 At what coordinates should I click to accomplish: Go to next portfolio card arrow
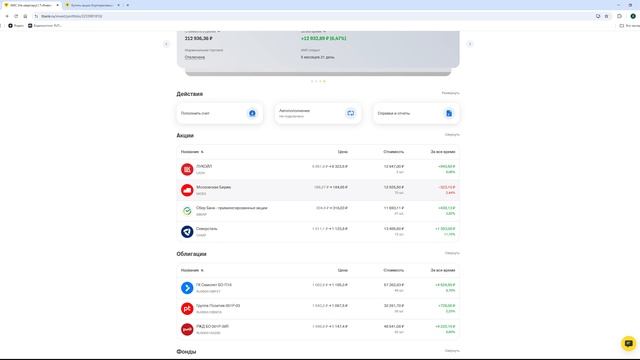470,44
